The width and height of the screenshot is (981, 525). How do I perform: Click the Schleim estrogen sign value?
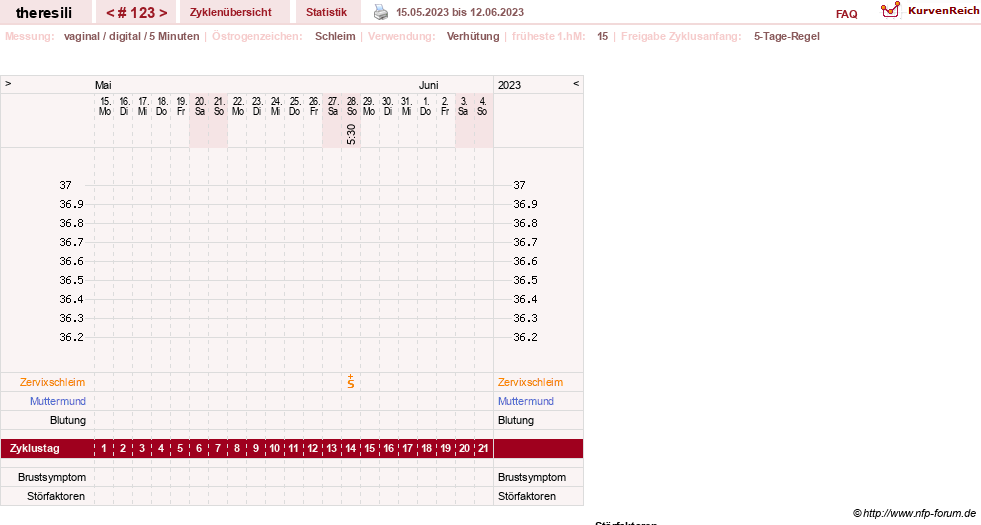335,36
